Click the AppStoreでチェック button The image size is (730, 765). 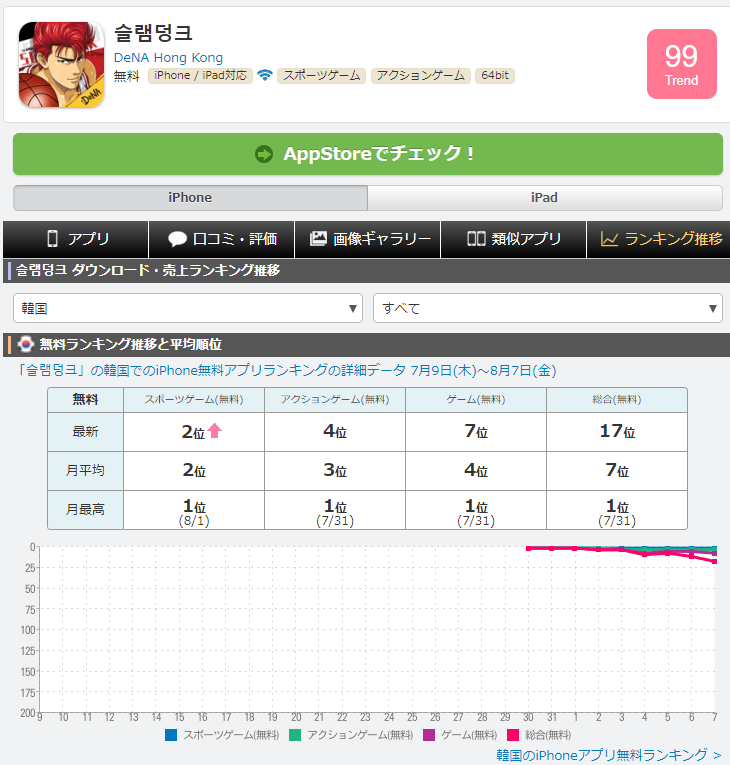(x=368, y=154)
